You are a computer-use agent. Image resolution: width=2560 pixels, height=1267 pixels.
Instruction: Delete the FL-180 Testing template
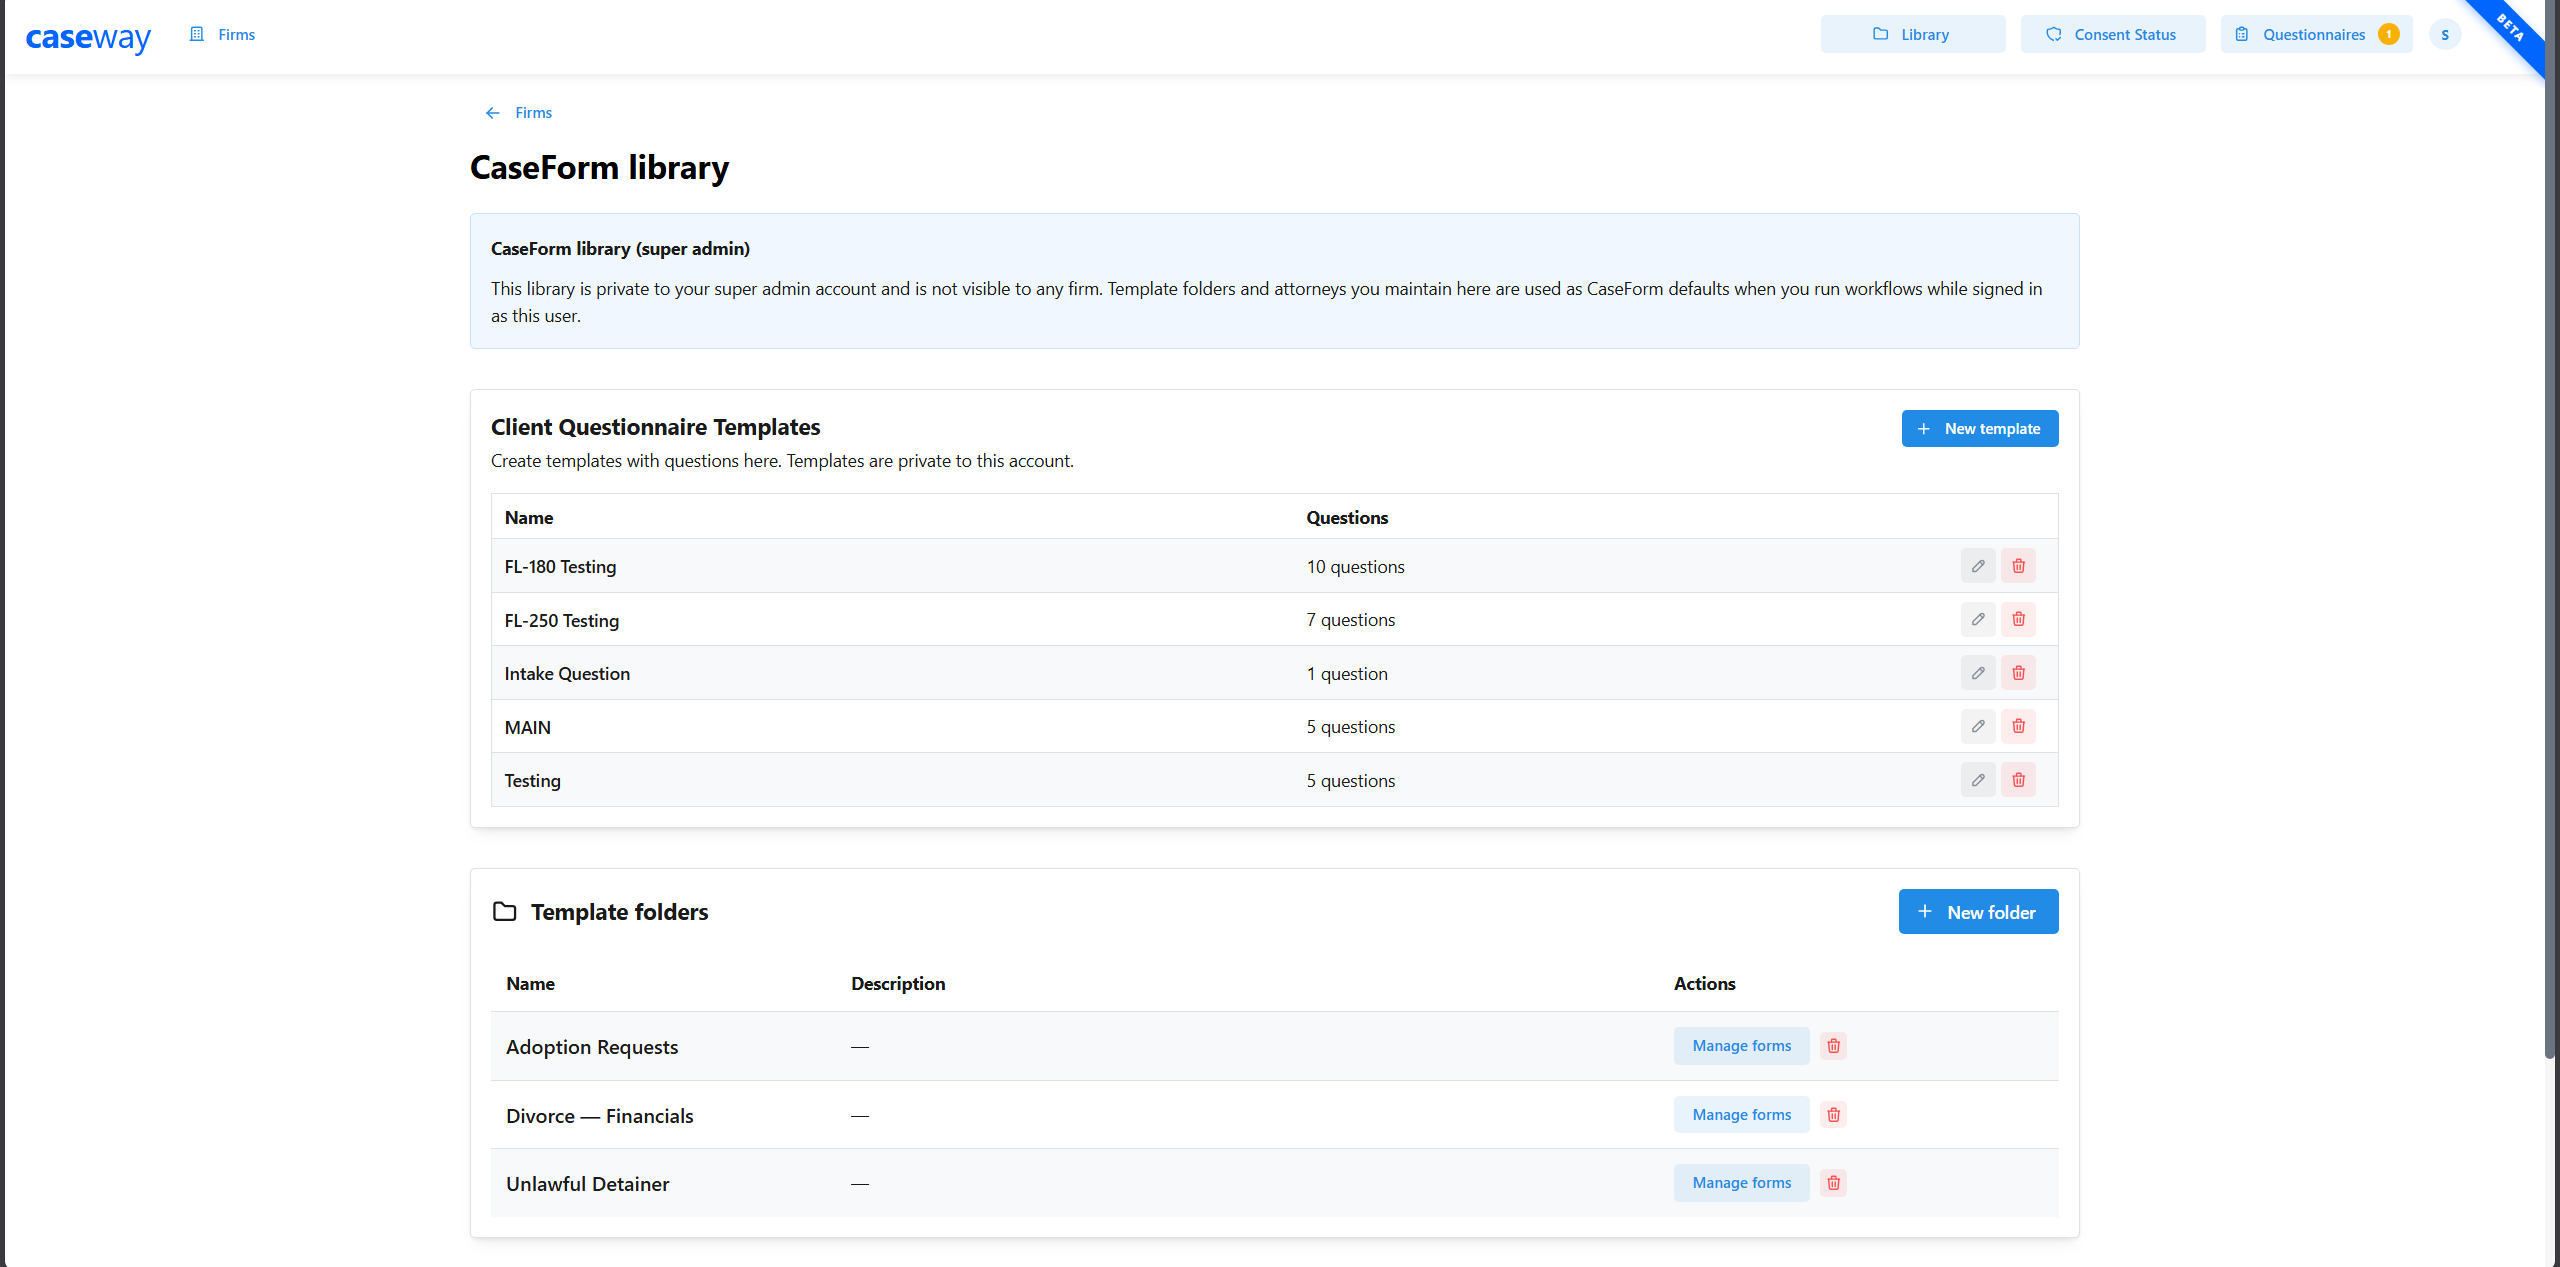pos(2018,566)
